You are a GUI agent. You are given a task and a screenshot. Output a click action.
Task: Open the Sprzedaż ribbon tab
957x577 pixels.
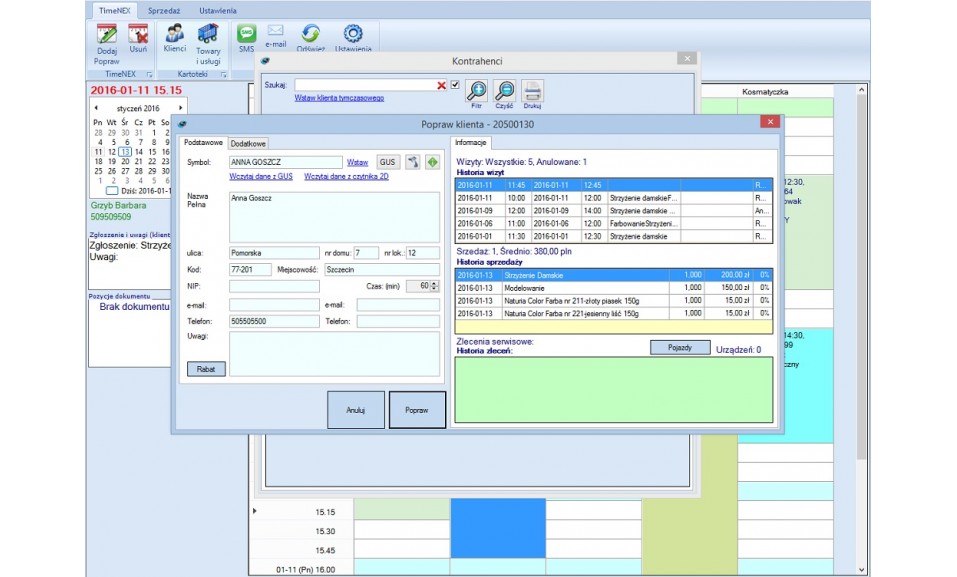click(x=164, y=9)
